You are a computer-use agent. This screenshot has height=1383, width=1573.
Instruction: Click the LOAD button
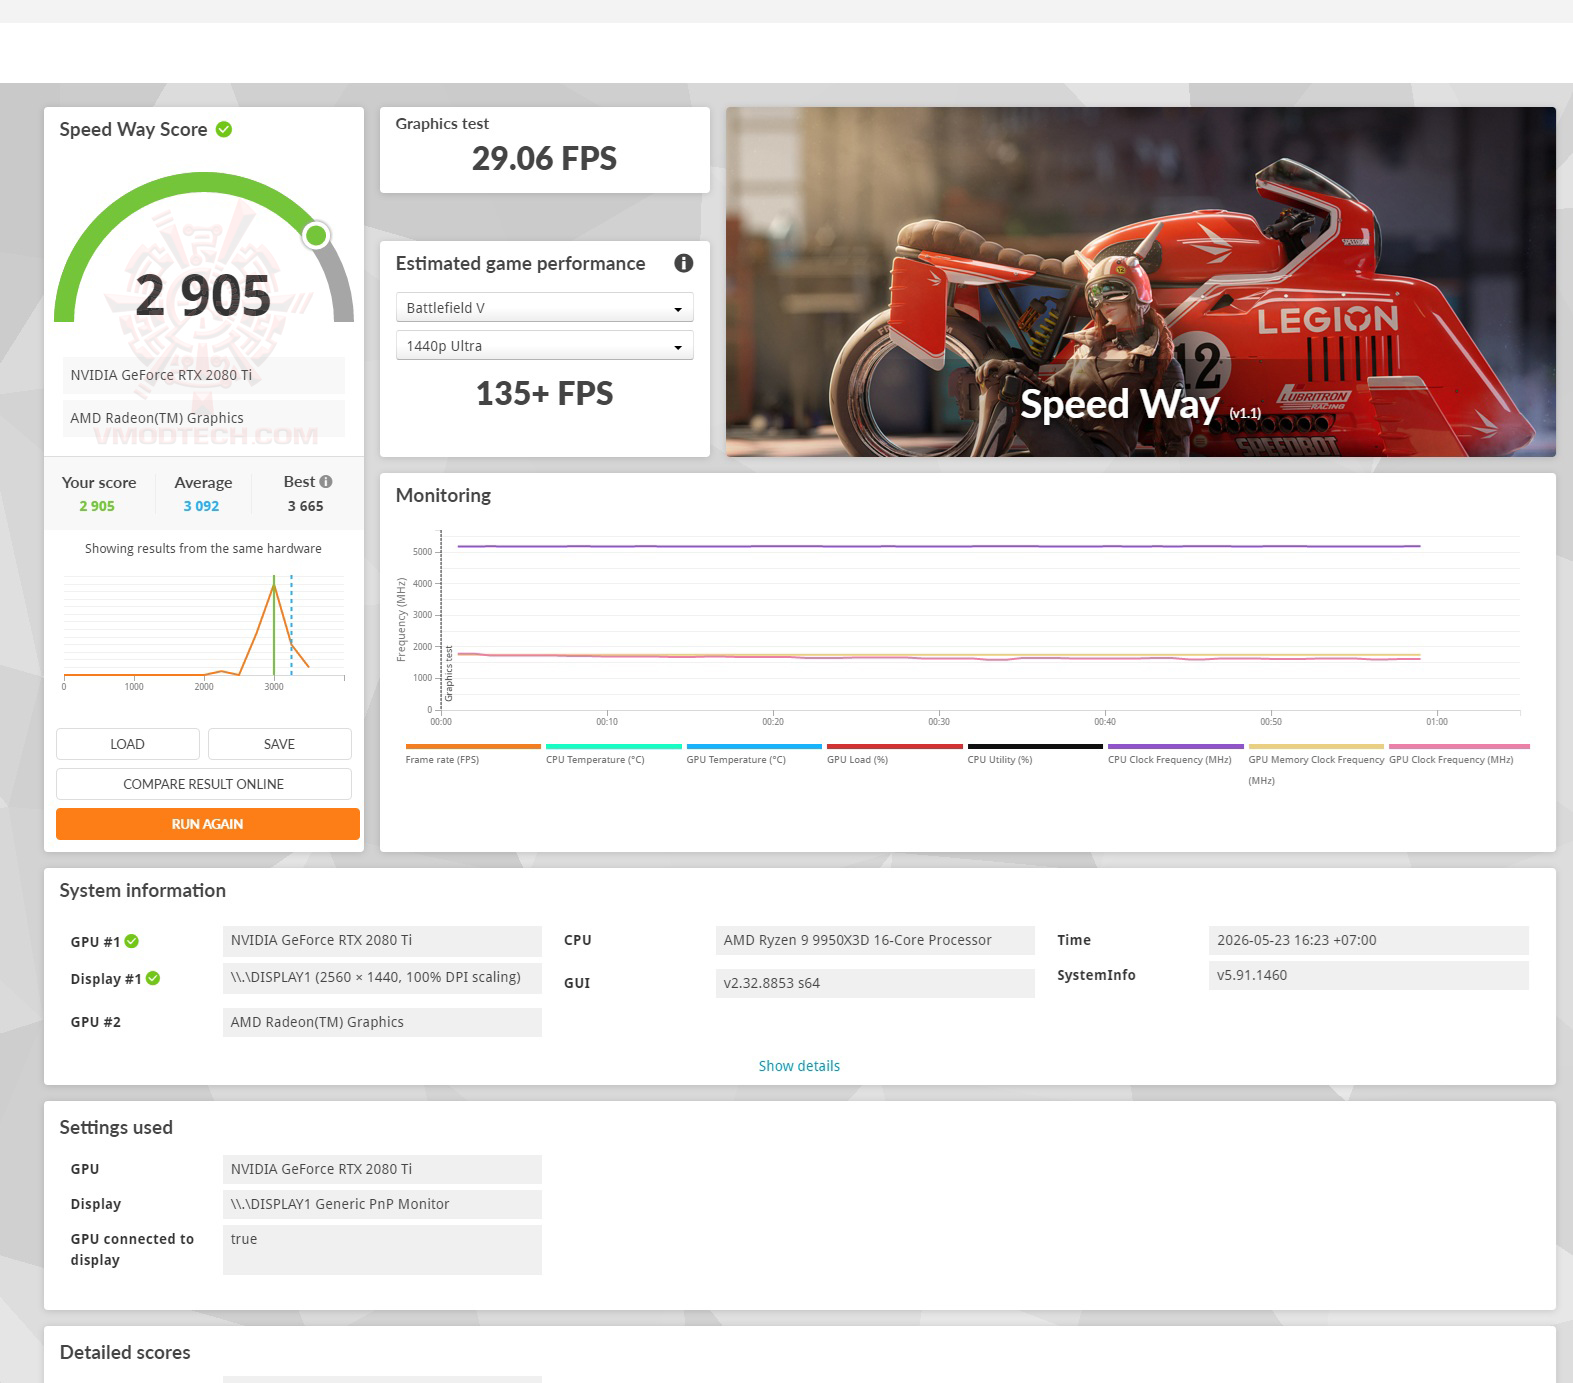pos(127,744)
